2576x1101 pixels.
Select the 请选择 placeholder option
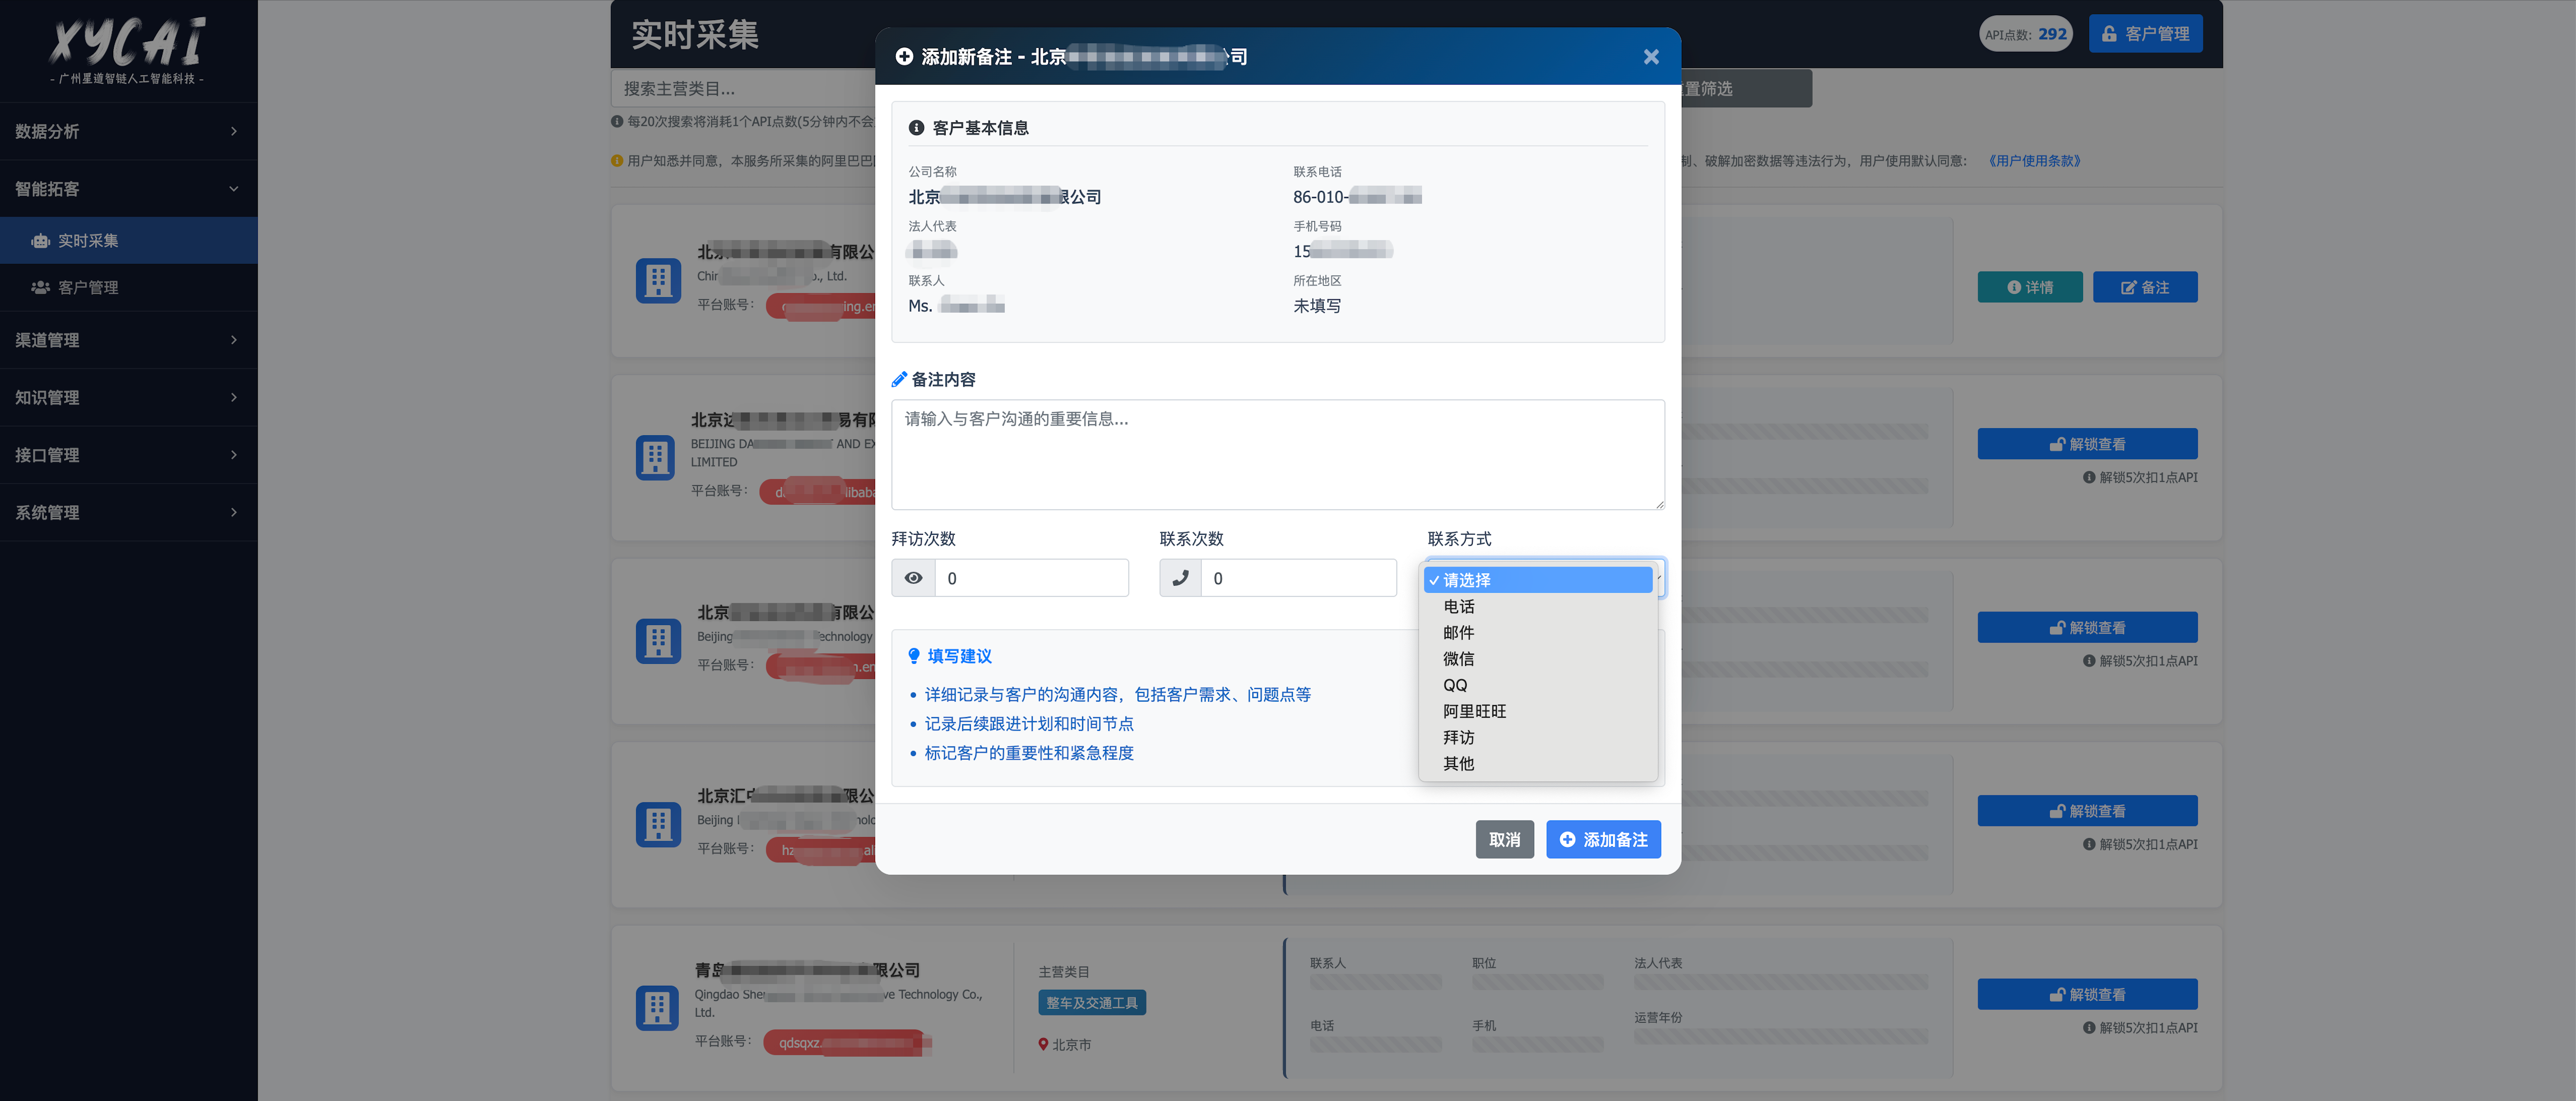point(1538,580)
